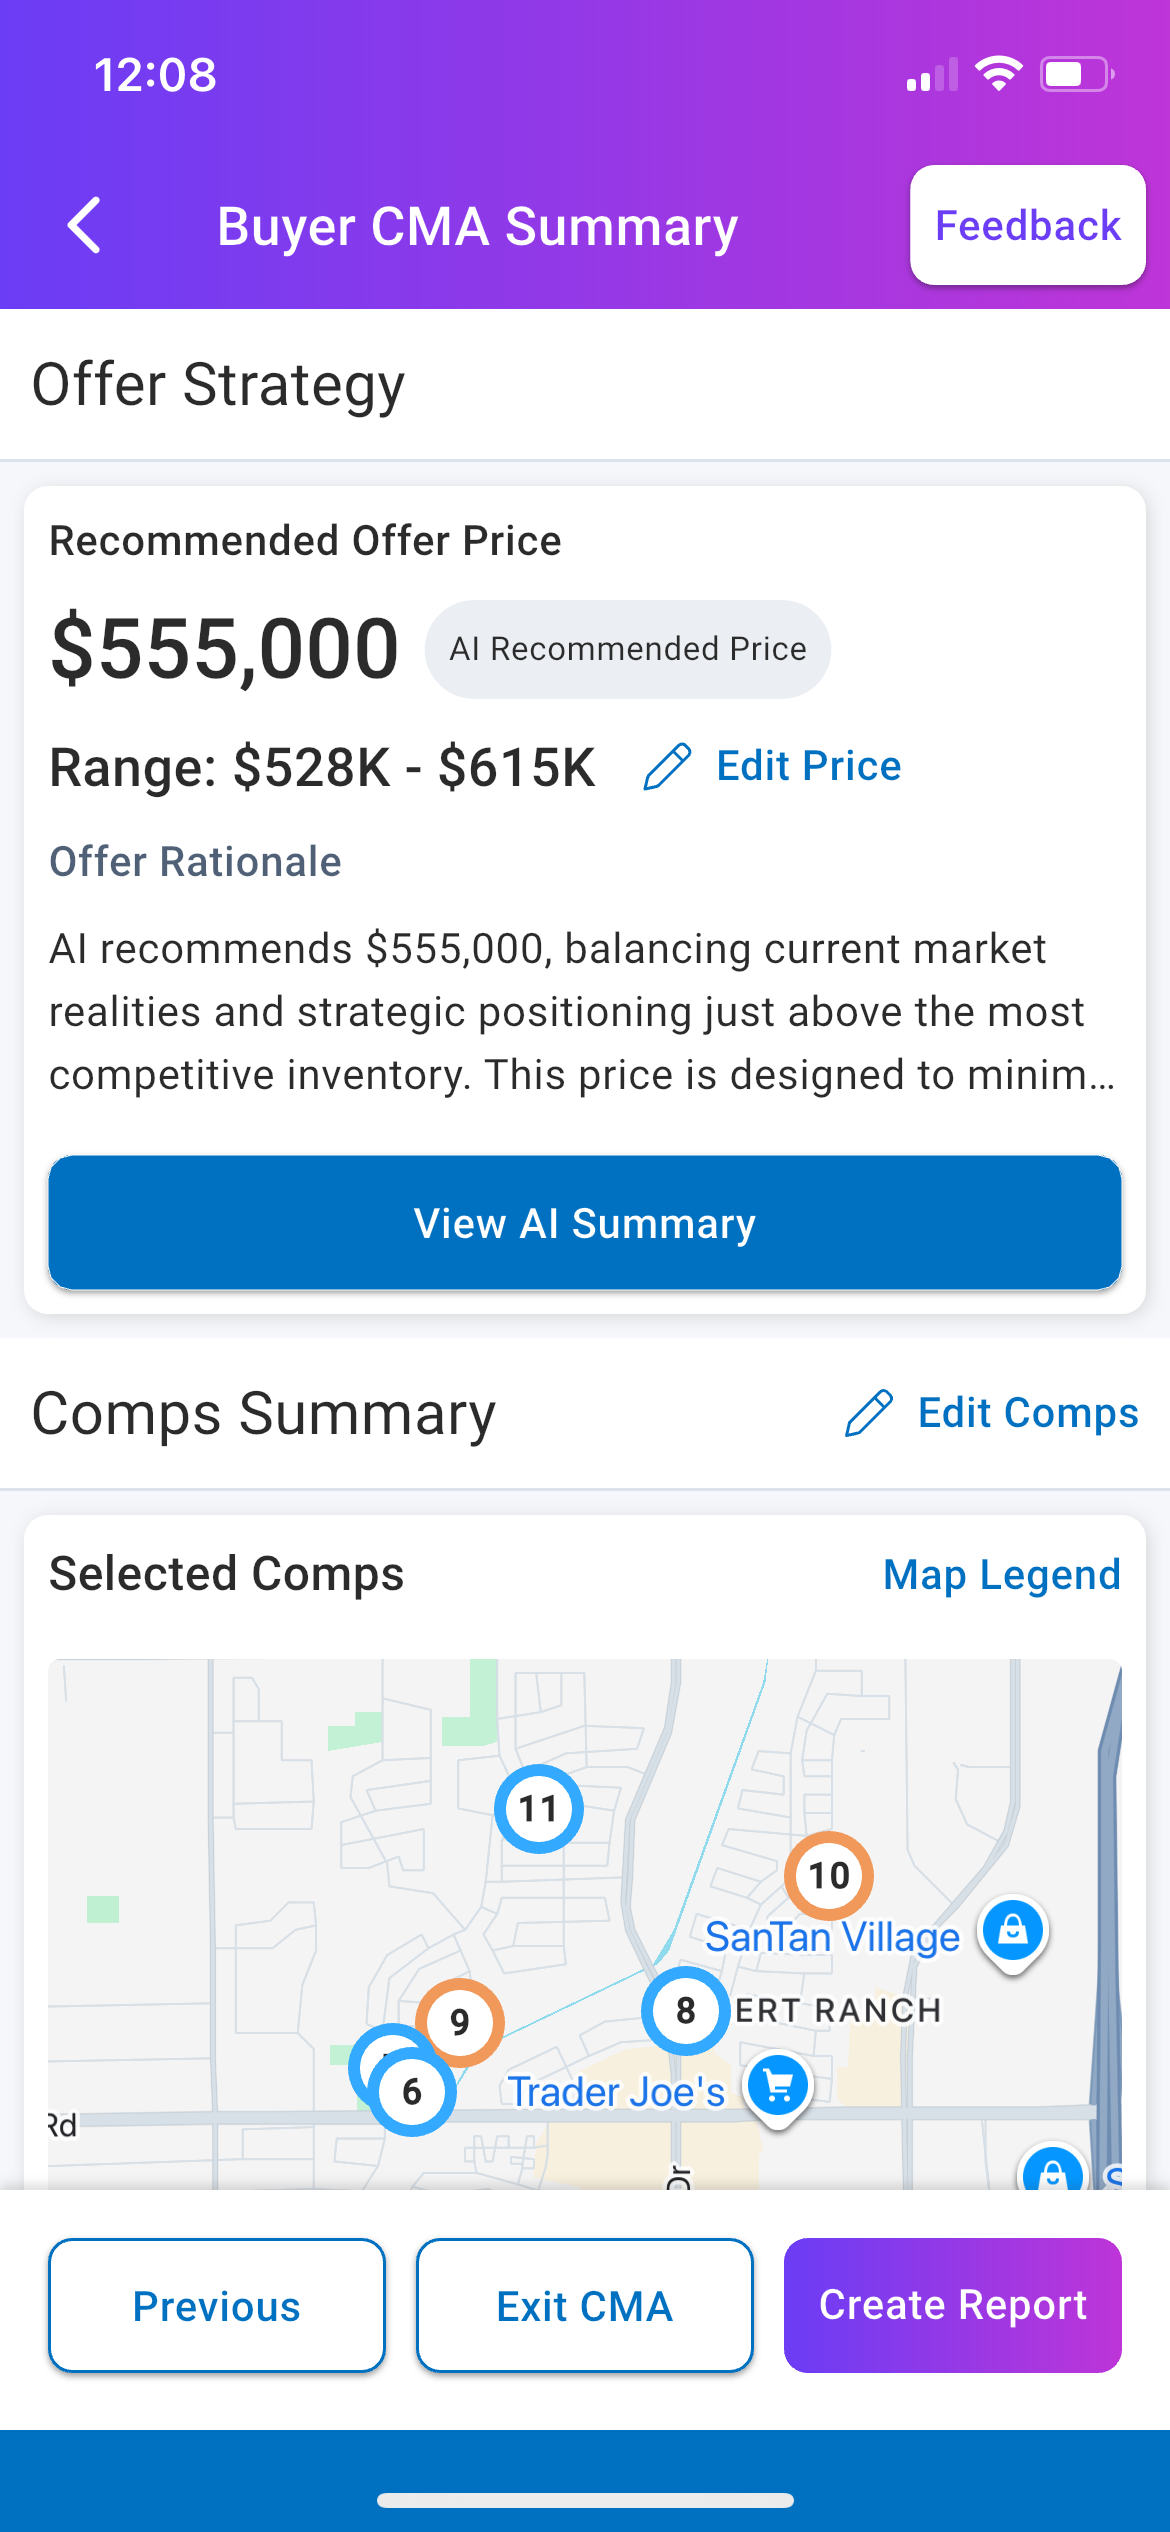Select map marker number 11

538,1808
